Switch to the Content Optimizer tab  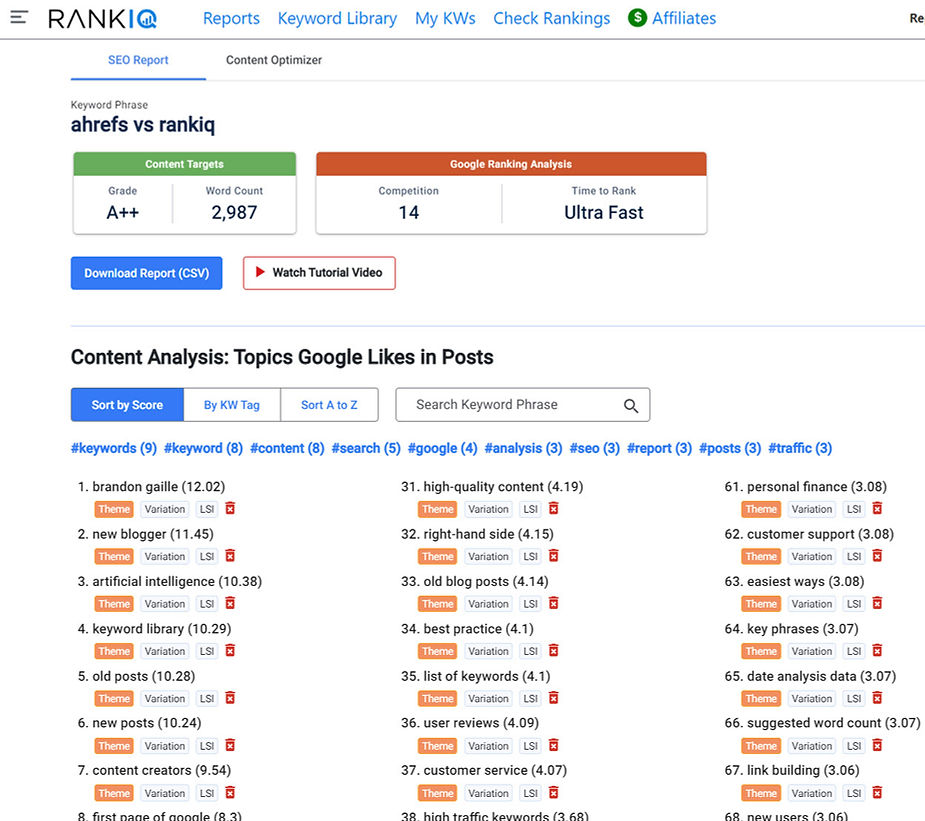coord(274,60)
